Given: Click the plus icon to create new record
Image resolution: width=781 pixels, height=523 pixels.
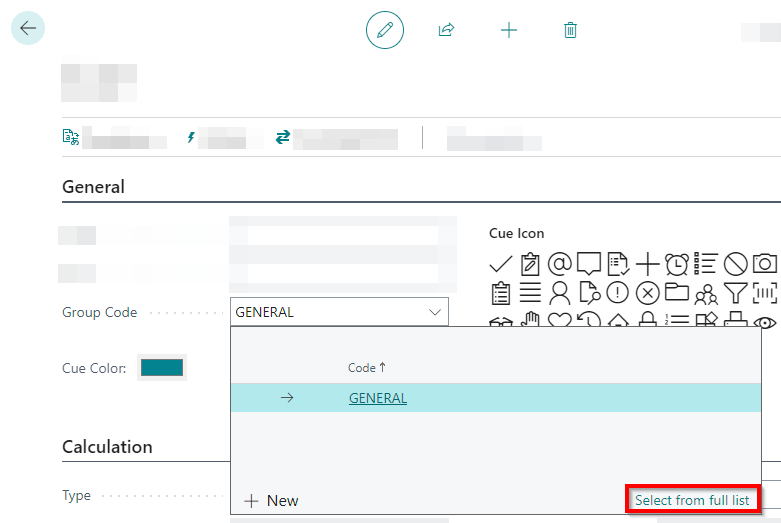Looking at the screenshot, I should click(x=508, y=30).
